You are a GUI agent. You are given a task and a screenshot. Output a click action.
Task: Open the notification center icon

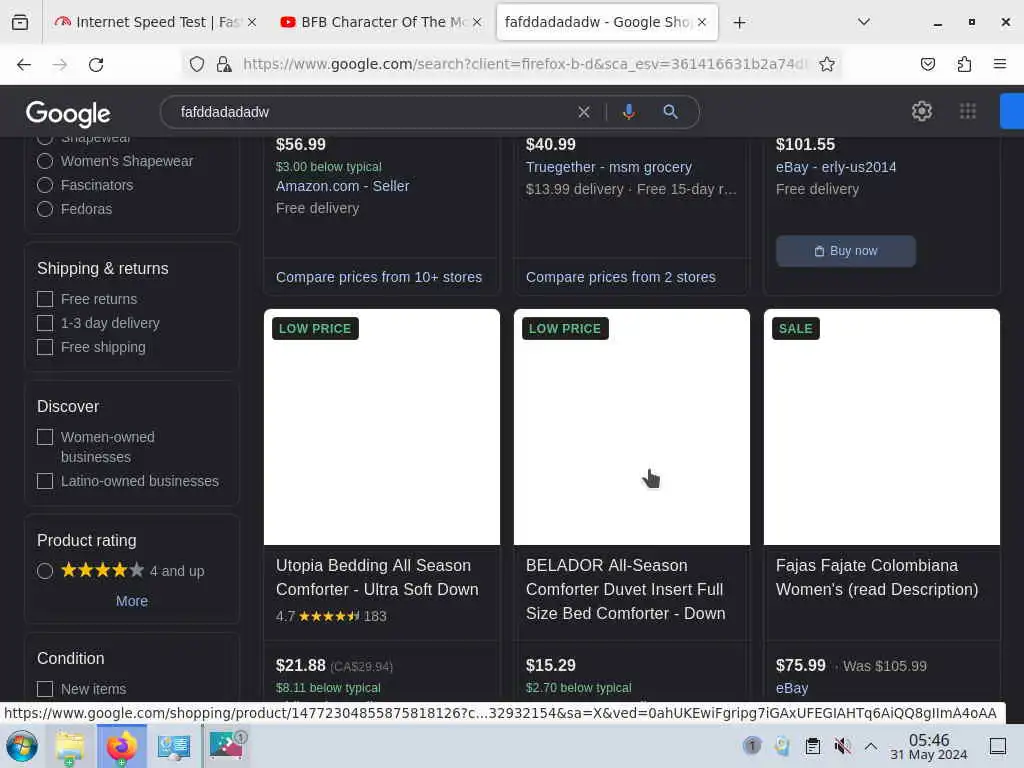tap(998, 746)
